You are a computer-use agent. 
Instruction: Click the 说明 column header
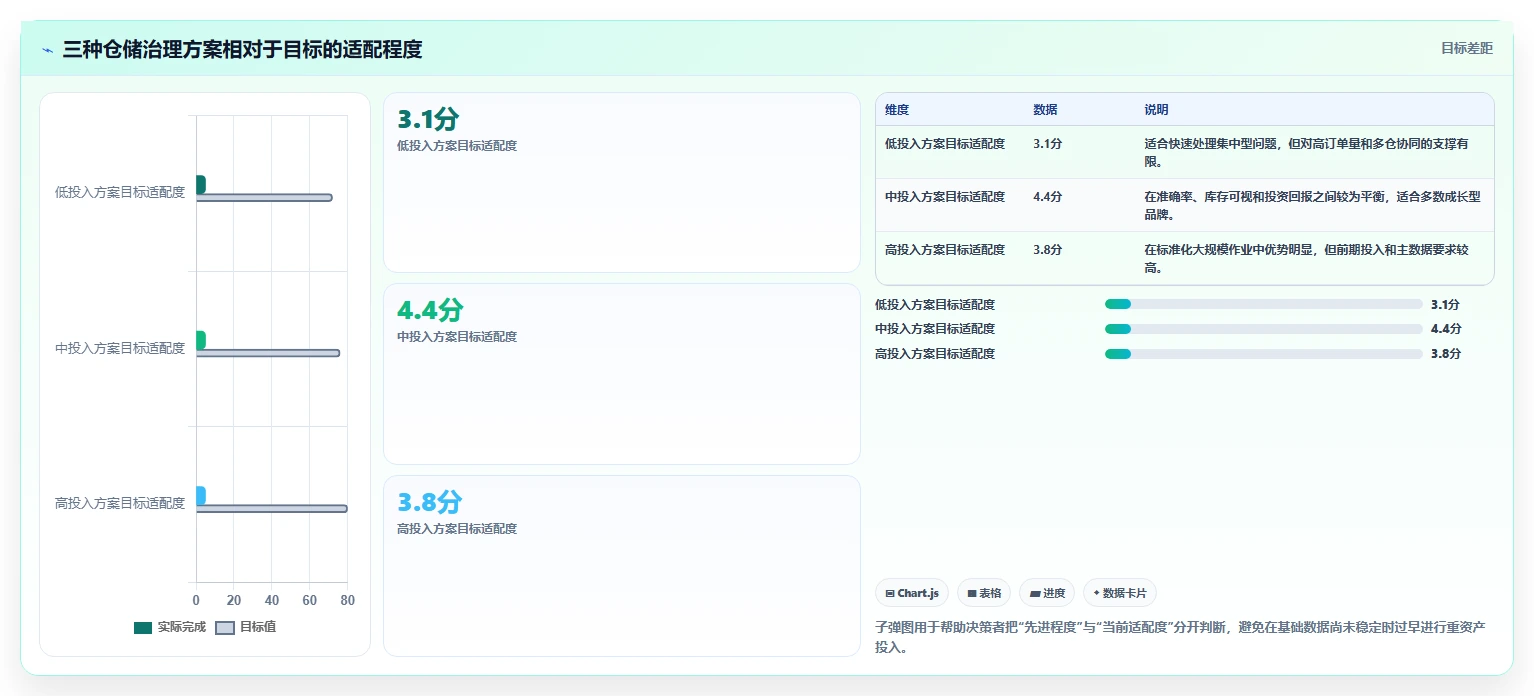(x=1156, y=110)
